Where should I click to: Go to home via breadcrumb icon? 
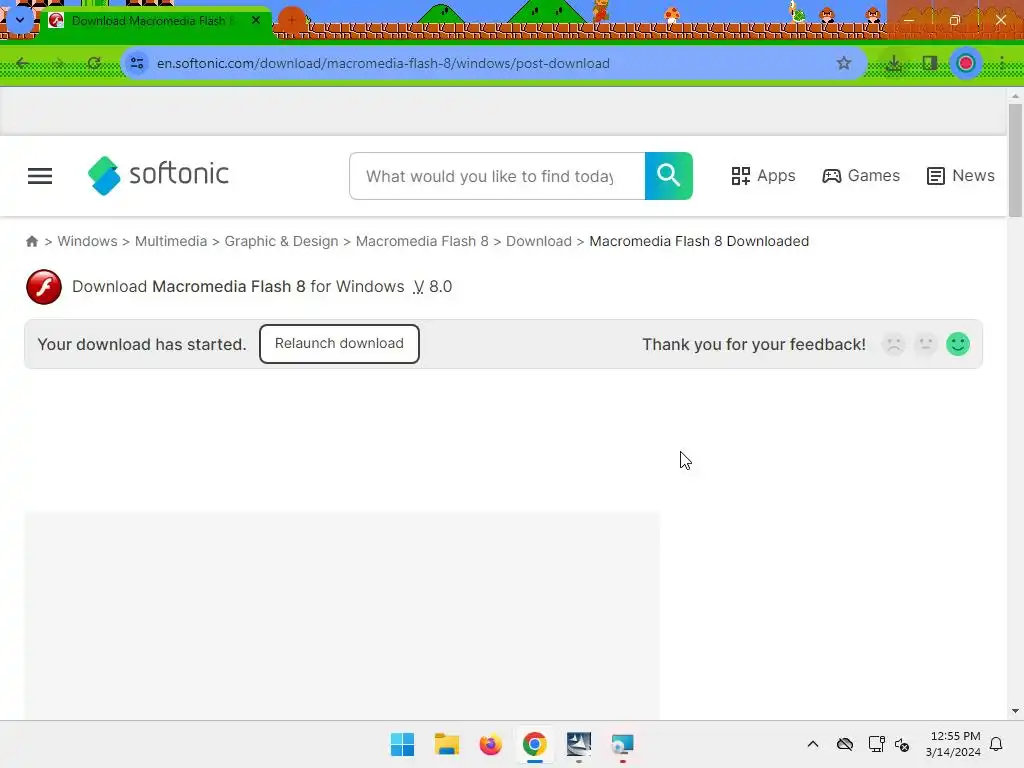(31, 241)
